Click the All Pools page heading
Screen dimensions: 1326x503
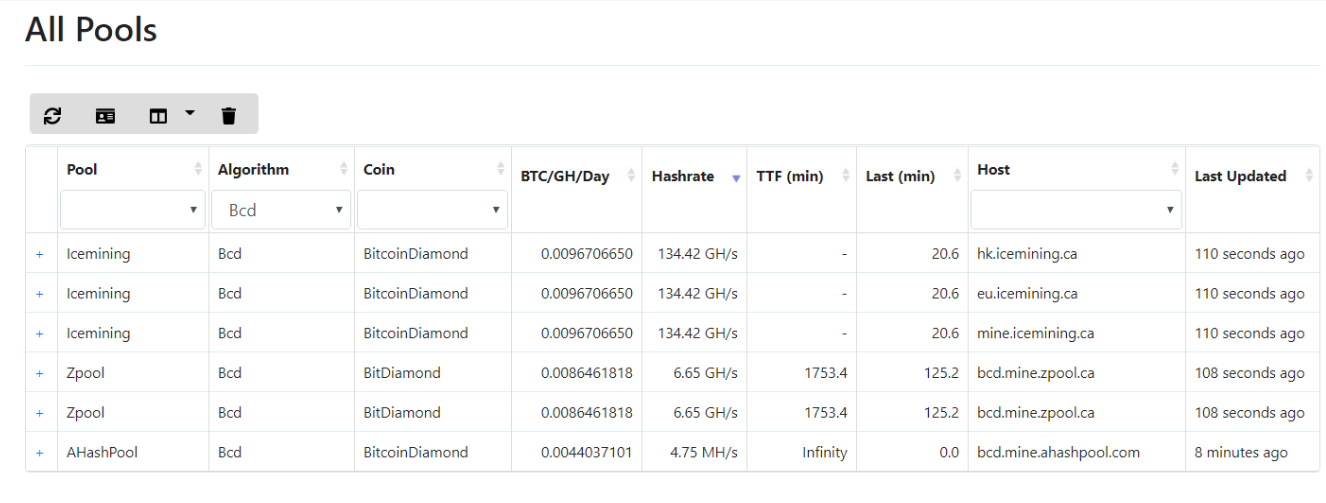click(91, 30)
